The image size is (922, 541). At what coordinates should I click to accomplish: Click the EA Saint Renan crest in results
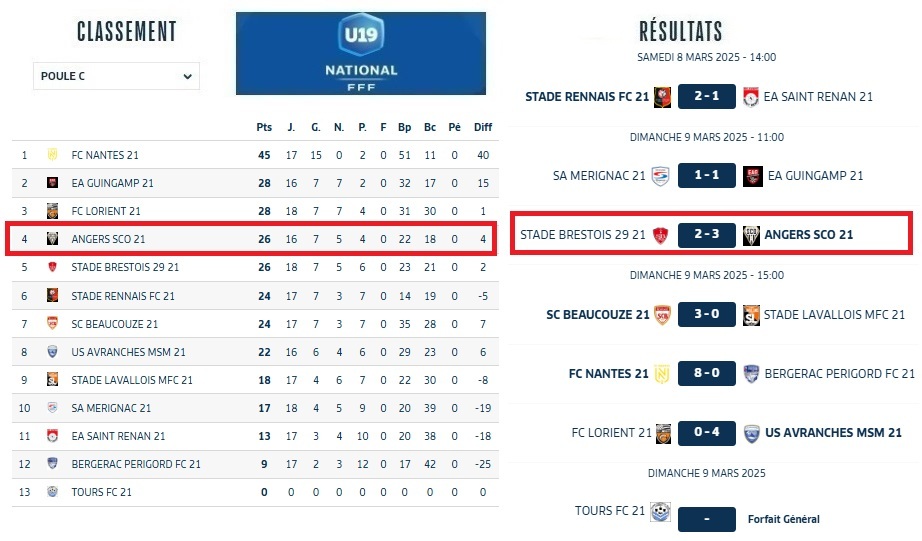(x=751, y=97)
